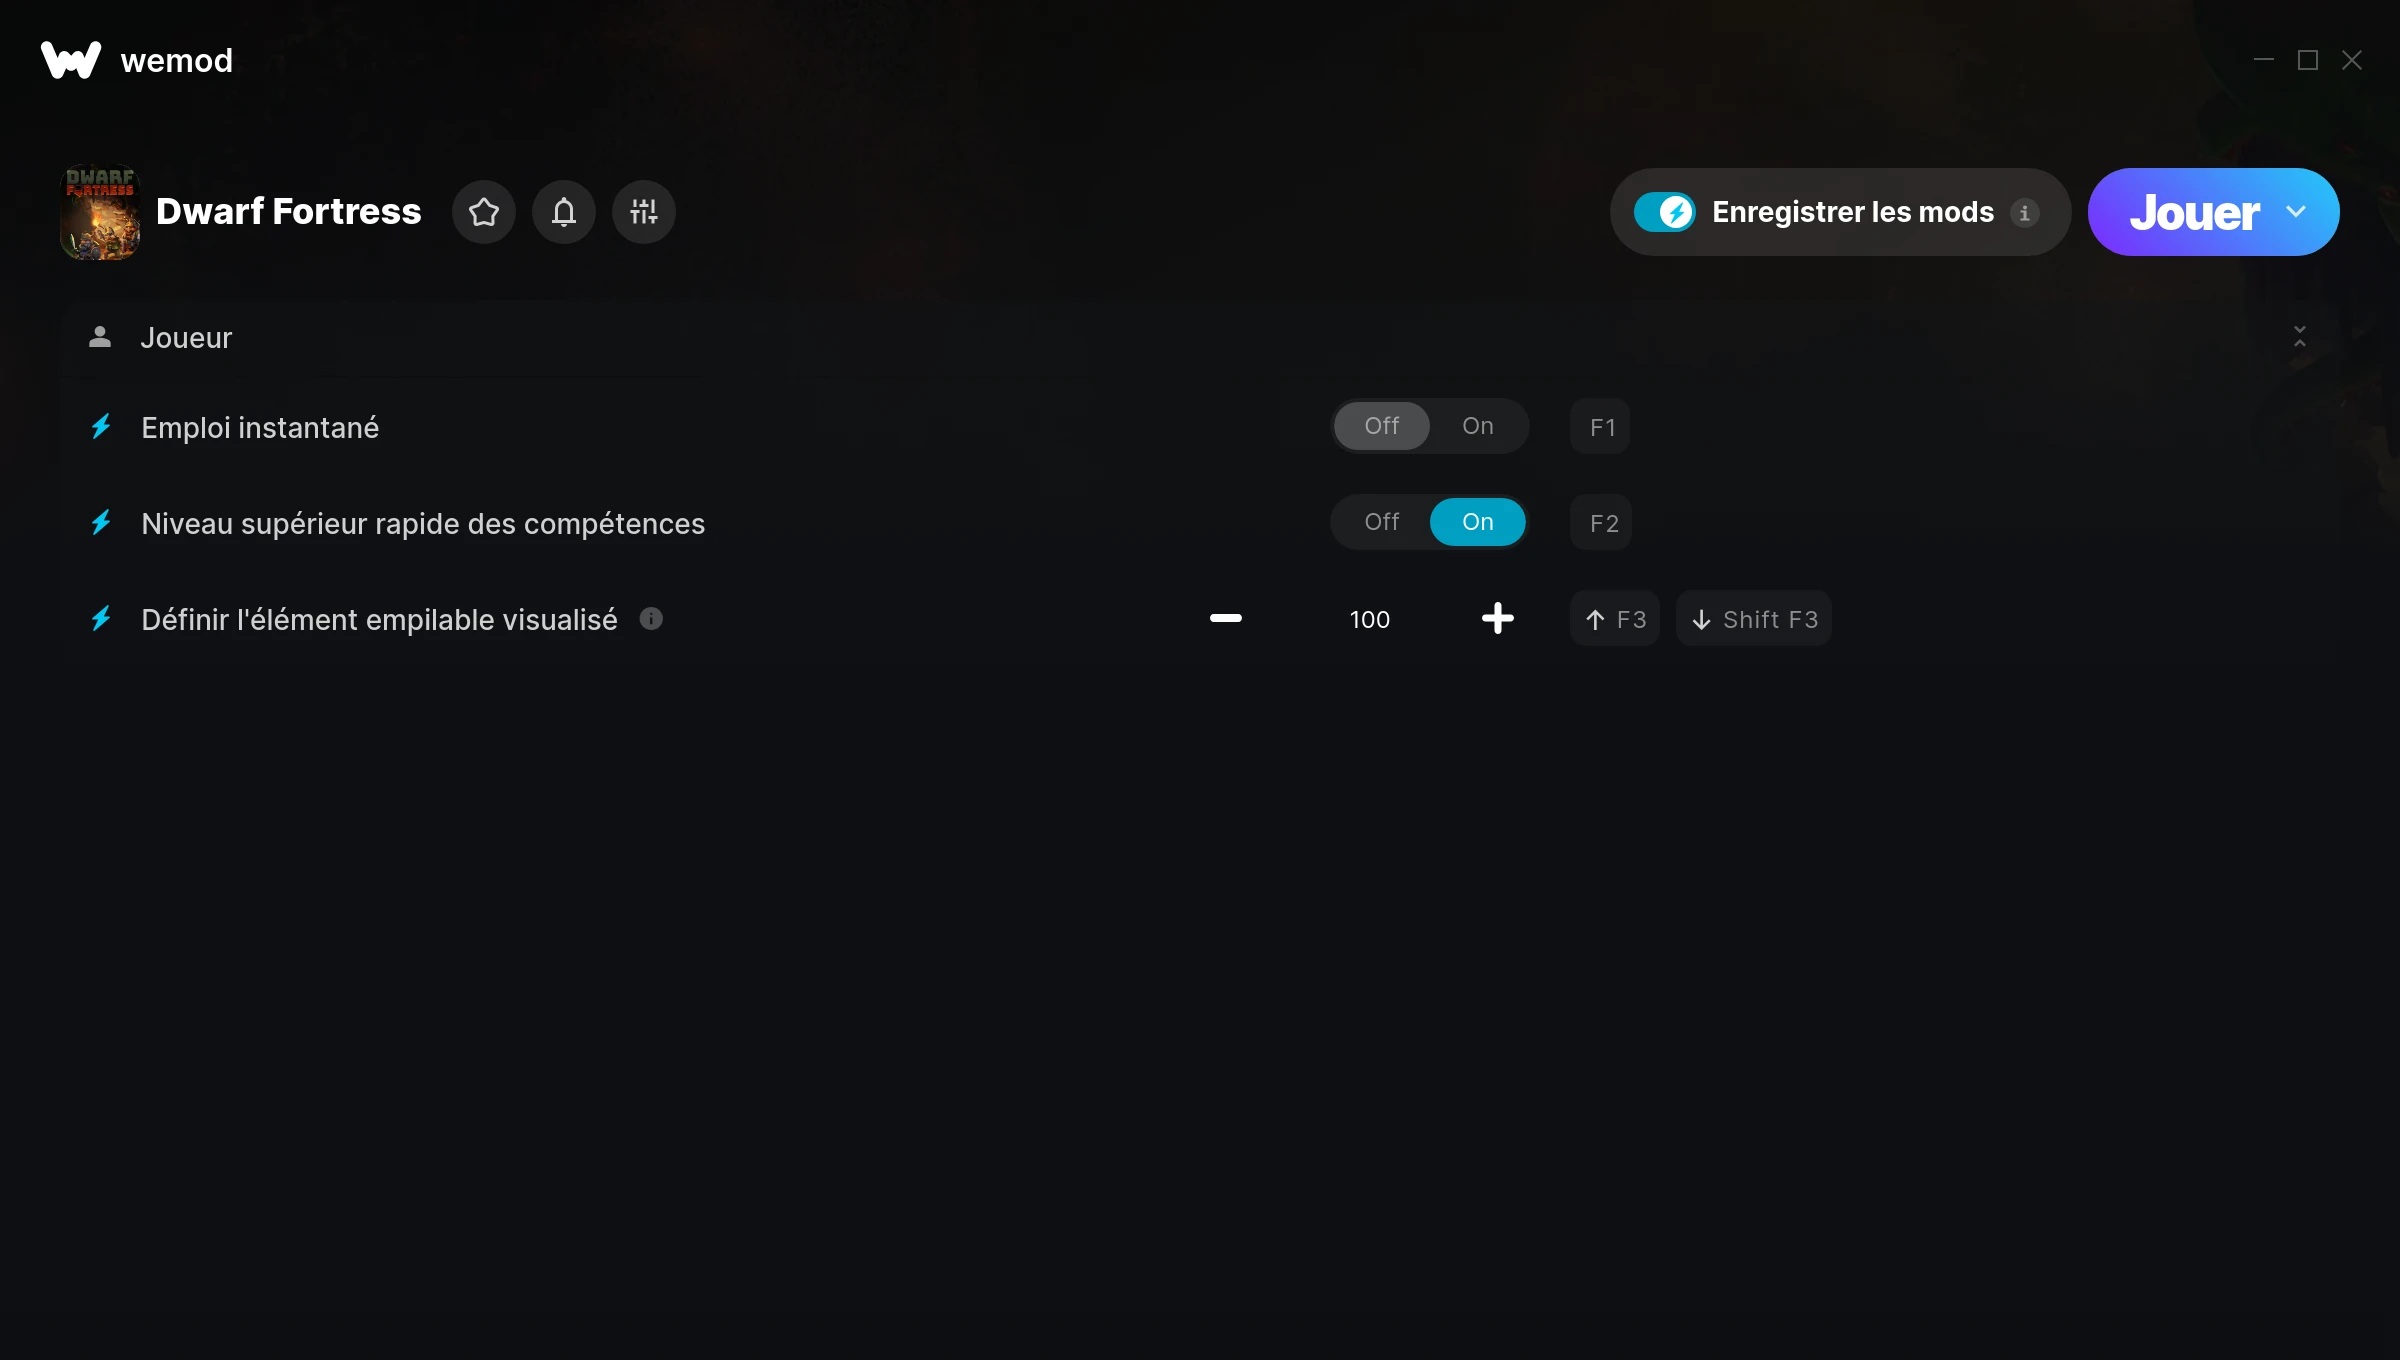
Task: Toggle the Enregistrer les mods switch
Action: tap(1665, 212)
